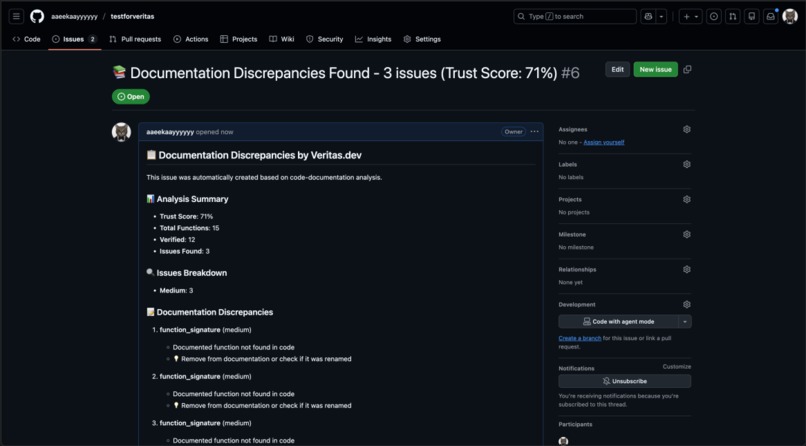Switch to the Code tab

(26, 39)
